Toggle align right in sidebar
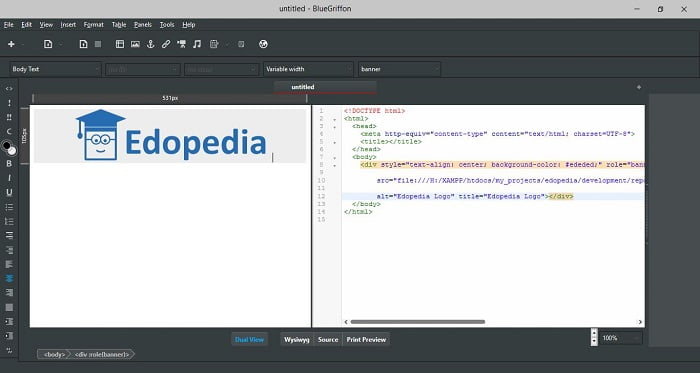This screenshot has width=700, height=373. pyautogui.click(x=9, y=293)
